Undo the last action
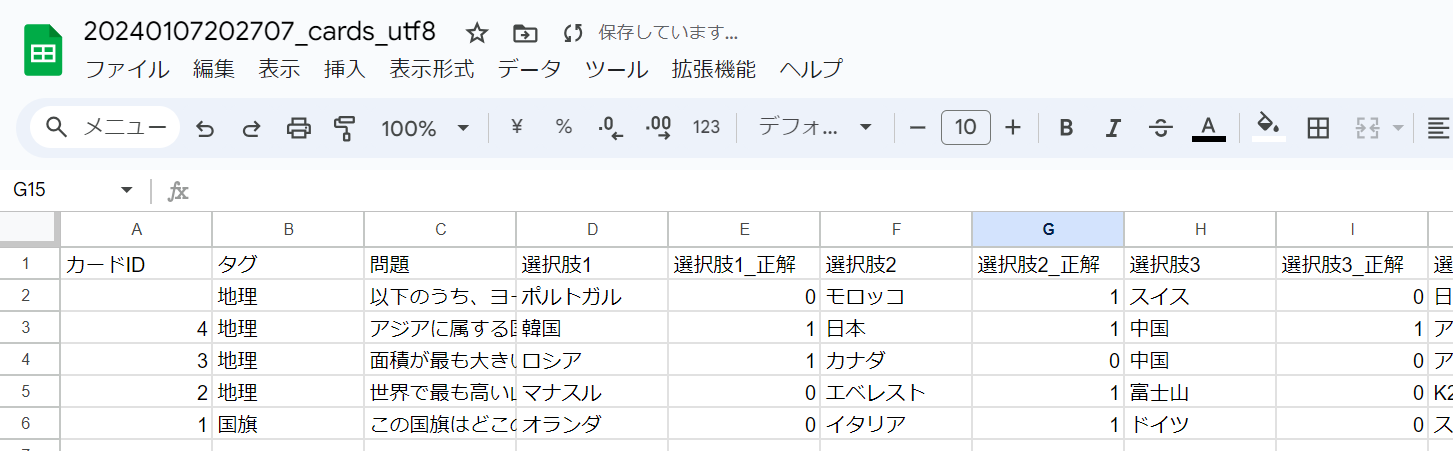Image resolution: width=1453 pixels, height=451 pixels. (205, 128)
